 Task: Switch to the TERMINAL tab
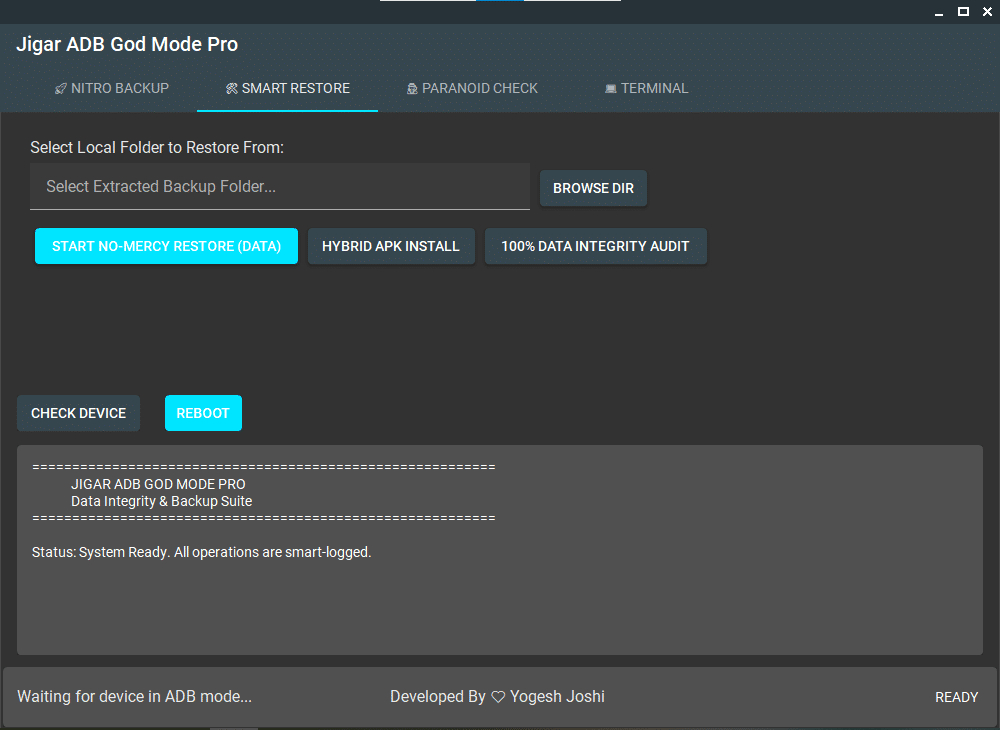tap(647, 88)
